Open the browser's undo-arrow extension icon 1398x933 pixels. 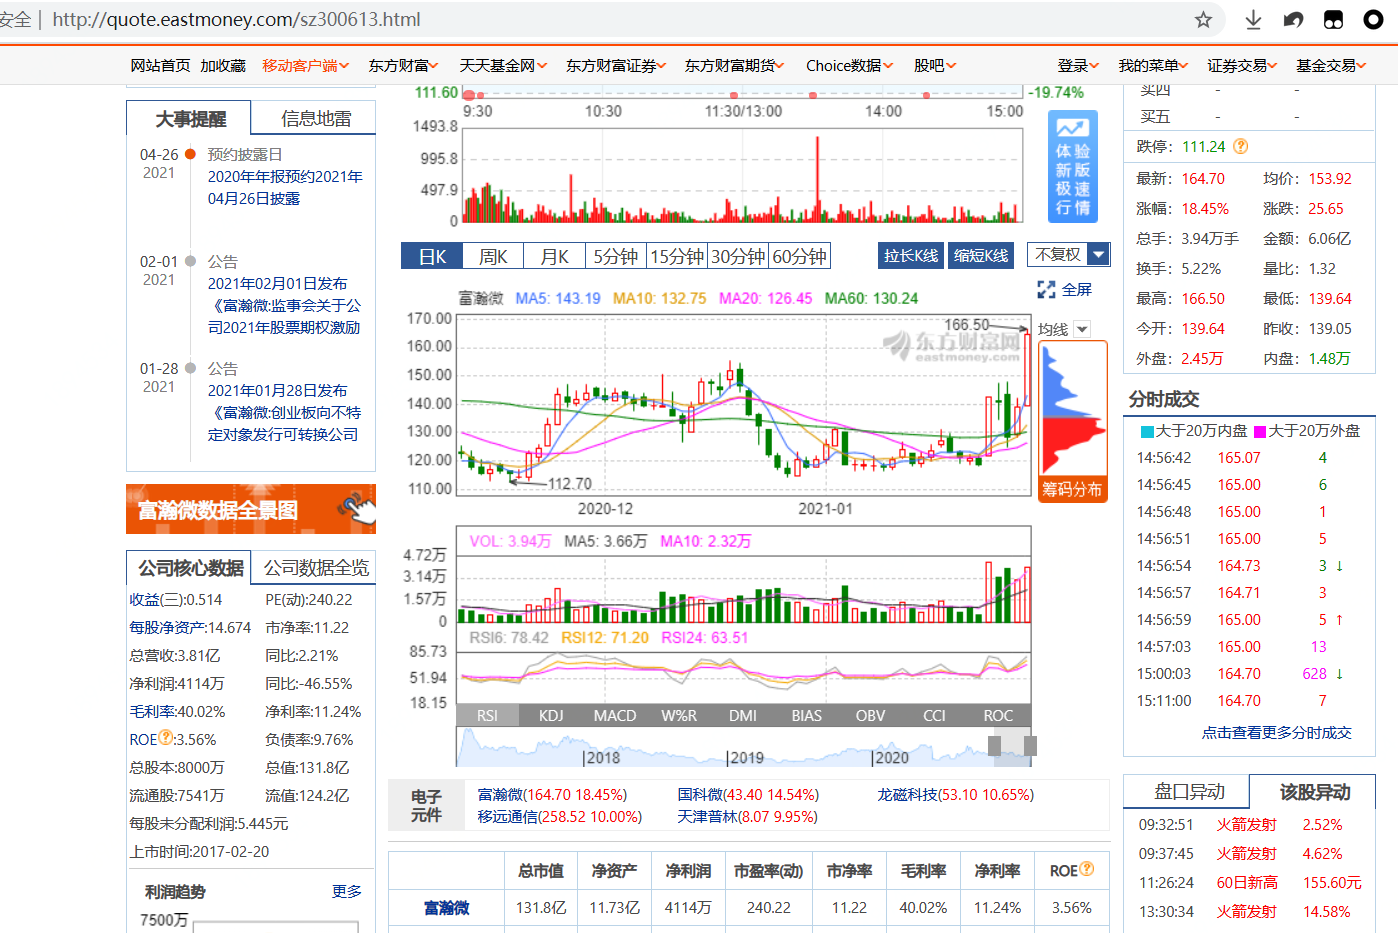point(1293,20)
